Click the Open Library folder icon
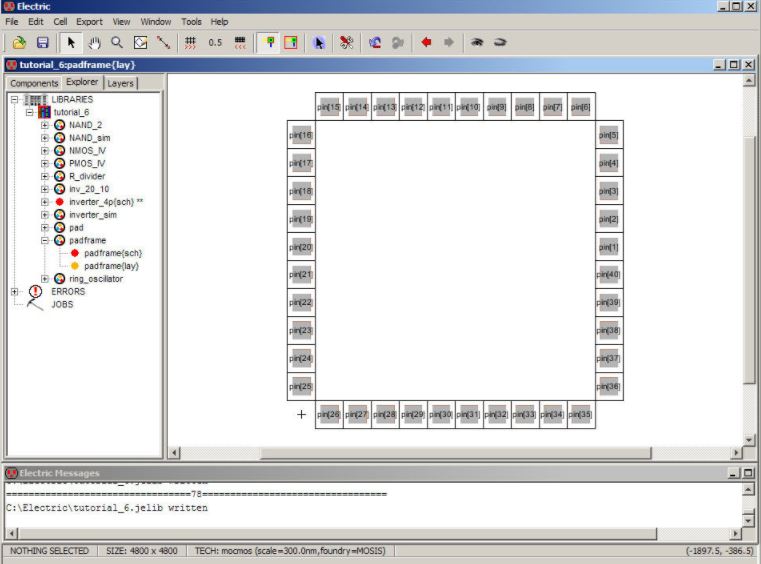761x564 pixels. point(19,43)
